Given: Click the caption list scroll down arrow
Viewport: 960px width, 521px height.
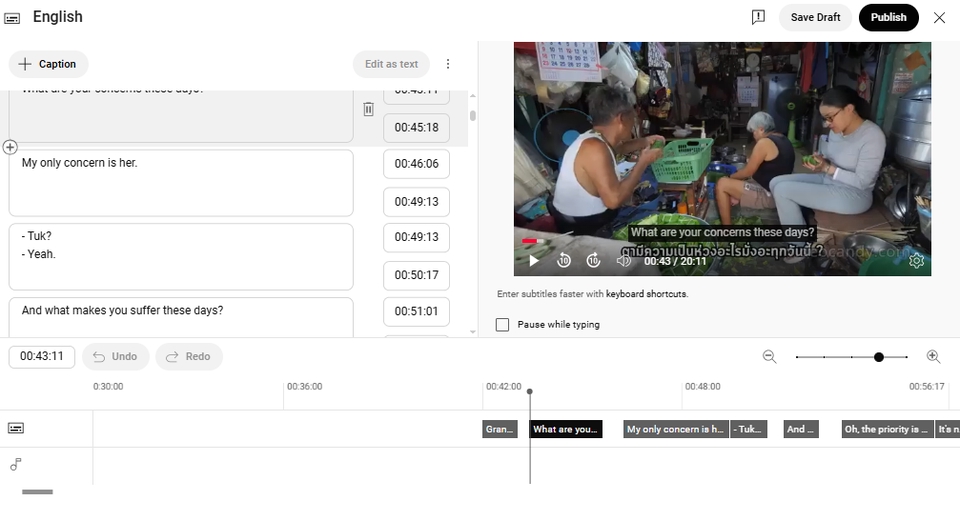Looking at the screenshot, I should 473,332.
